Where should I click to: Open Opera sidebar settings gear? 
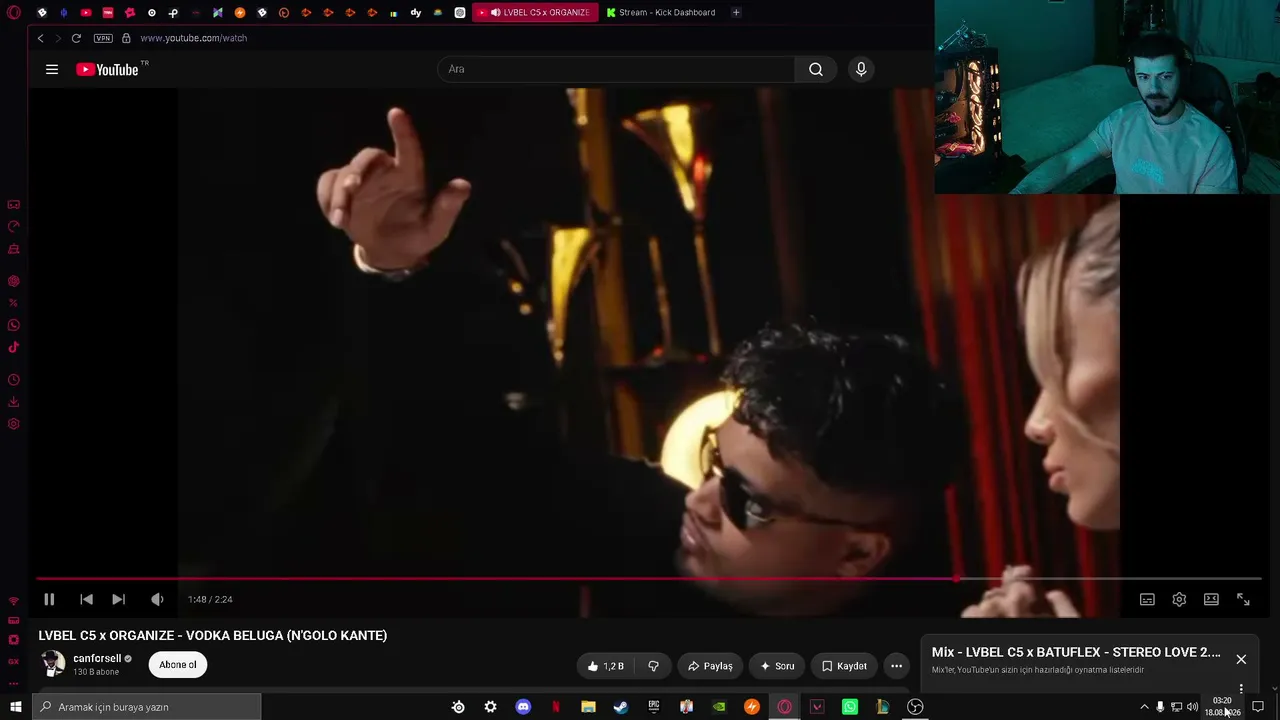pos(14,424)
